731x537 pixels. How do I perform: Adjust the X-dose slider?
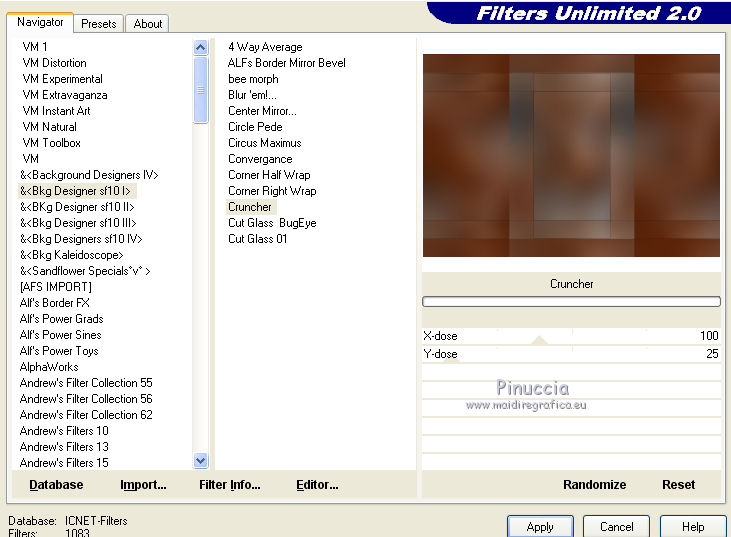pyautogui.click(x=571, y=336)
